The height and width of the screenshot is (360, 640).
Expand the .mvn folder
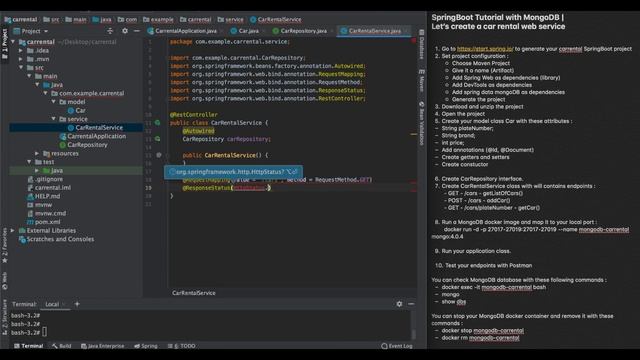[21, 59]
